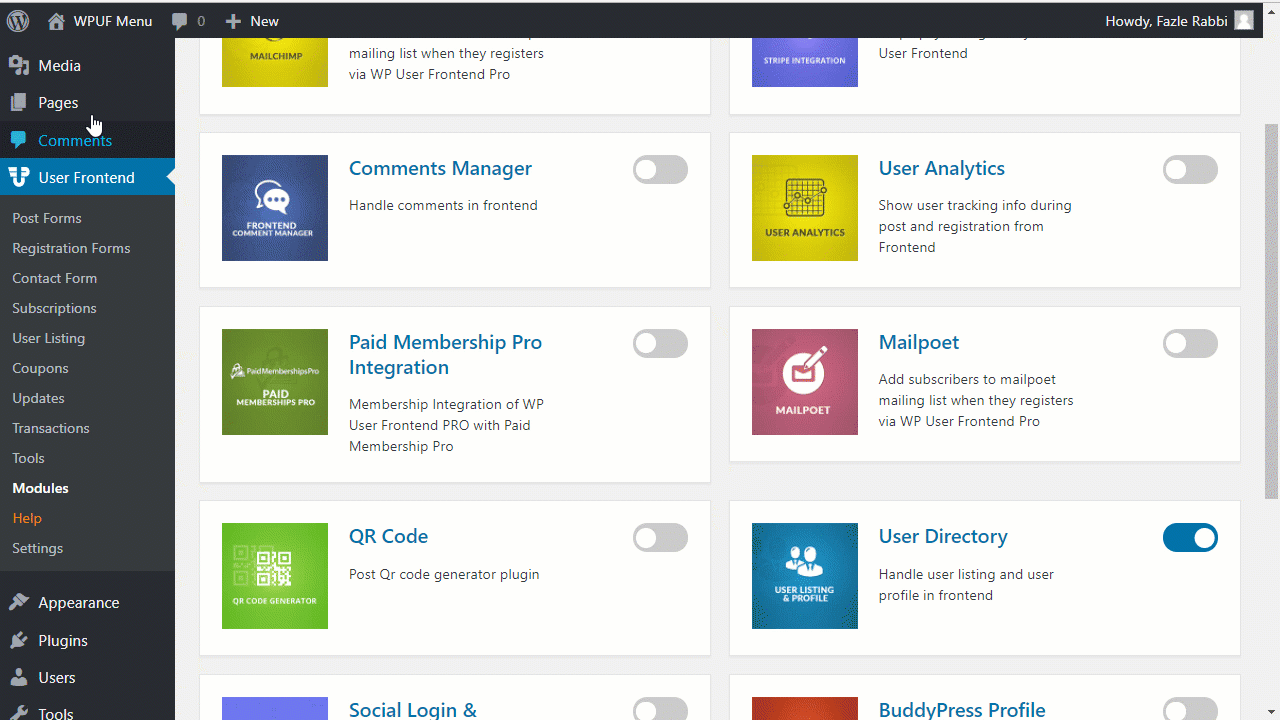The image size is (1280, 720).
Task: Turn on Paid Membership Pro Integration toggle
Action: click(660, 344)
